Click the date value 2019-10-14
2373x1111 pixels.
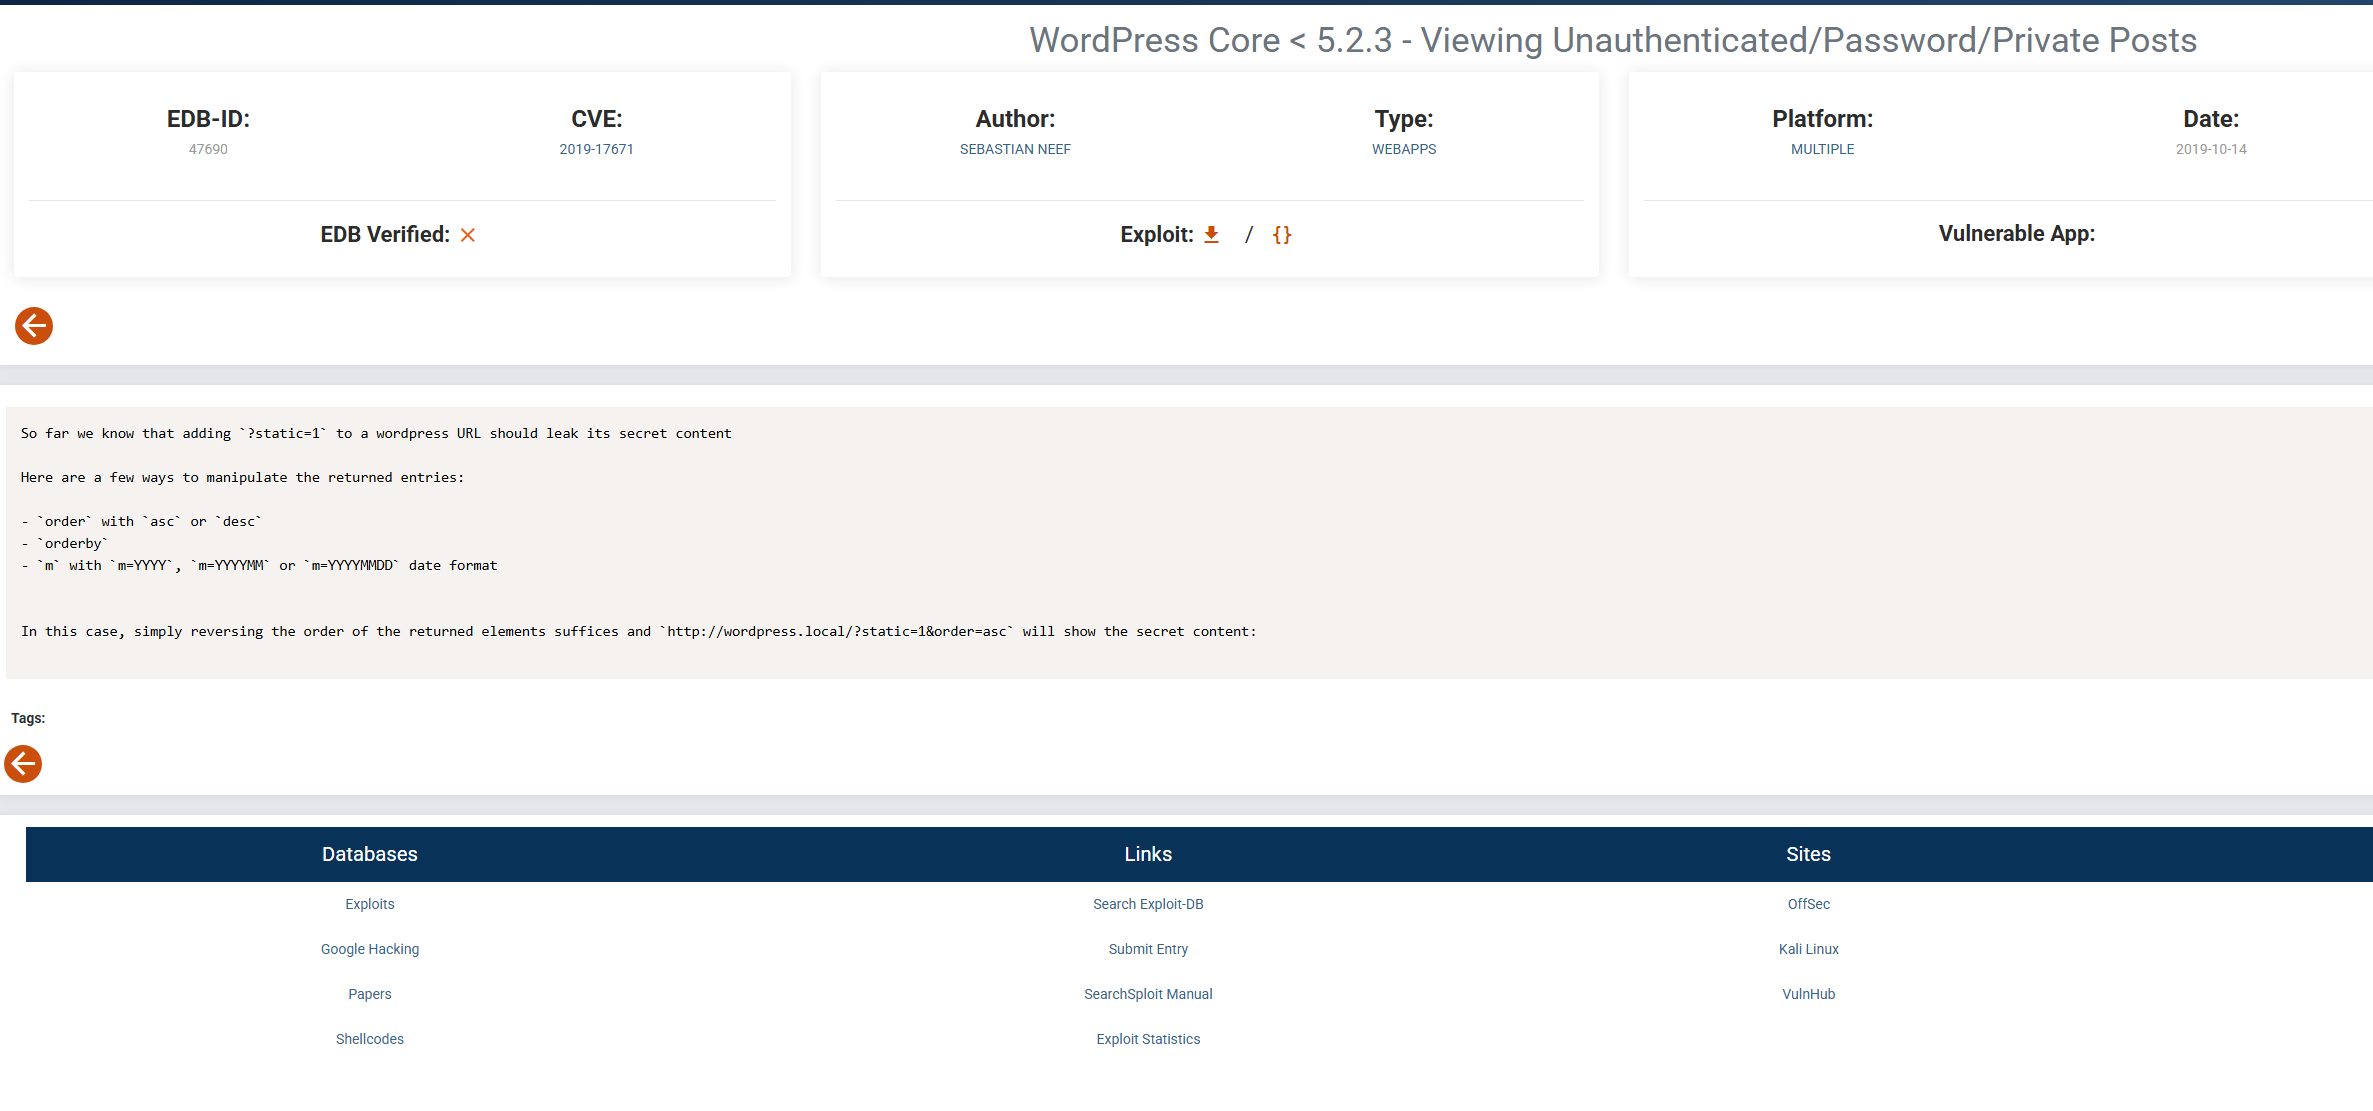click(x=2211, y=149)
